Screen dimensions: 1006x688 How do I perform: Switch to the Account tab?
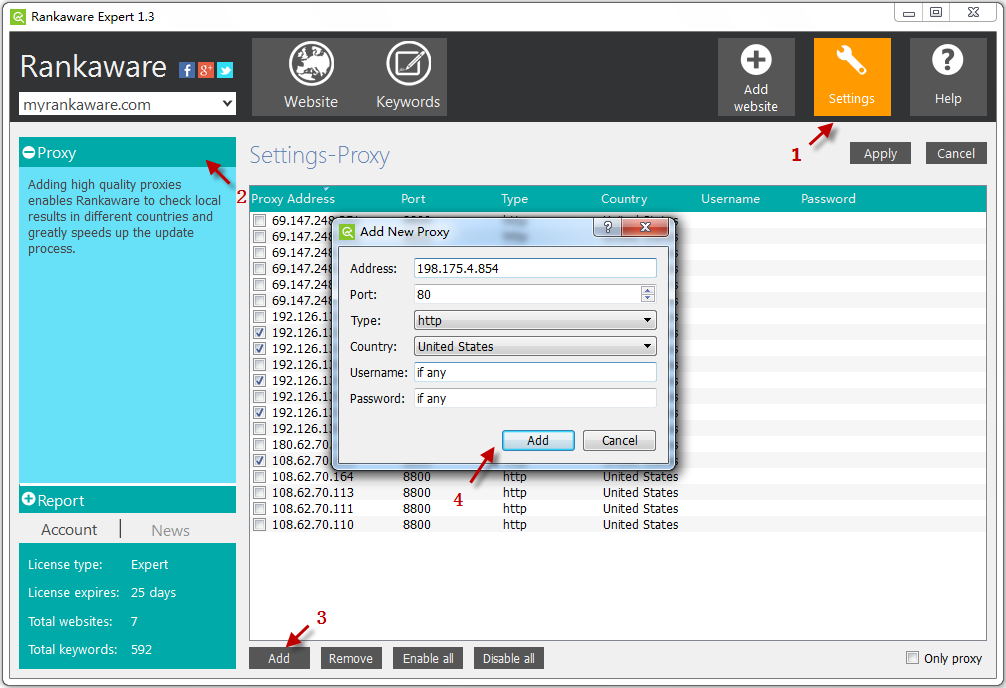[69, 530]
